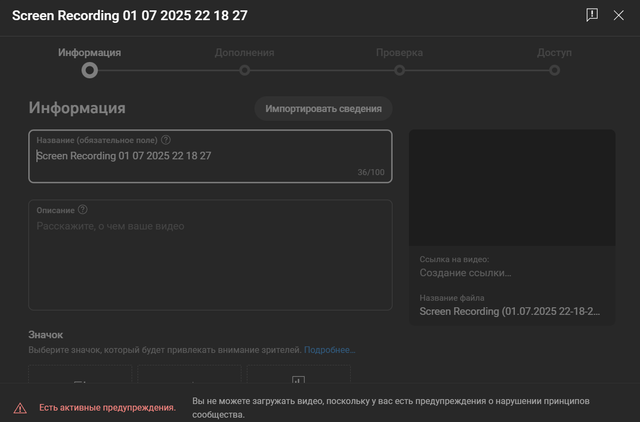The image size is (640, 422).
Task: Click help icon beside Описание label
Action: (x=82, y=210)
